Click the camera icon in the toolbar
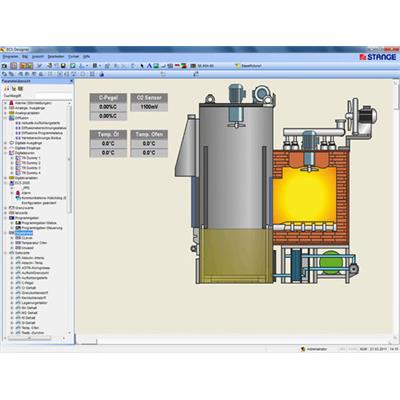 point(4,66)
